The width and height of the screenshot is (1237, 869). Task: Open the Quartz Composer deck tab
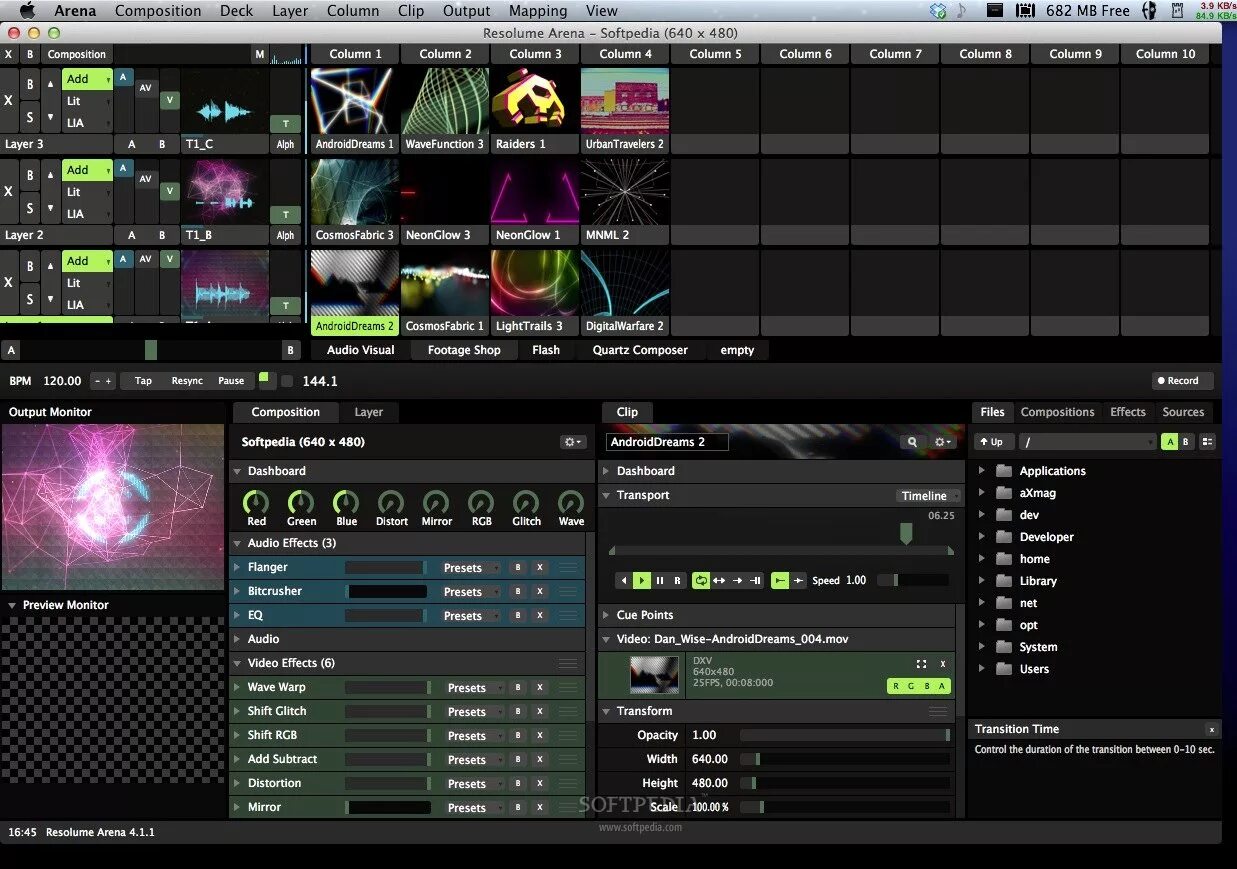tap(640, 350)
